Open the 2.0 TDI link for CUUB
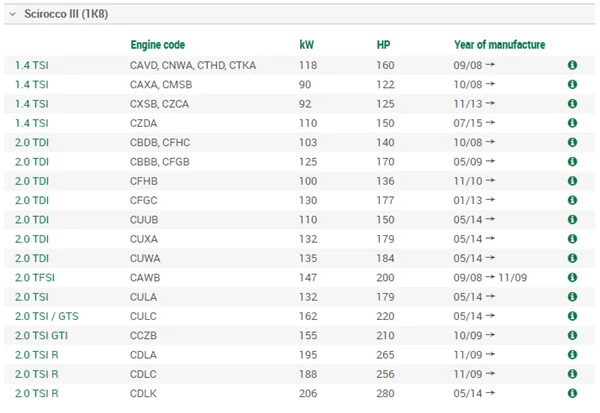The width and height of the screenshot is (600, 413). pyautogui.click(x=32, y=220)
